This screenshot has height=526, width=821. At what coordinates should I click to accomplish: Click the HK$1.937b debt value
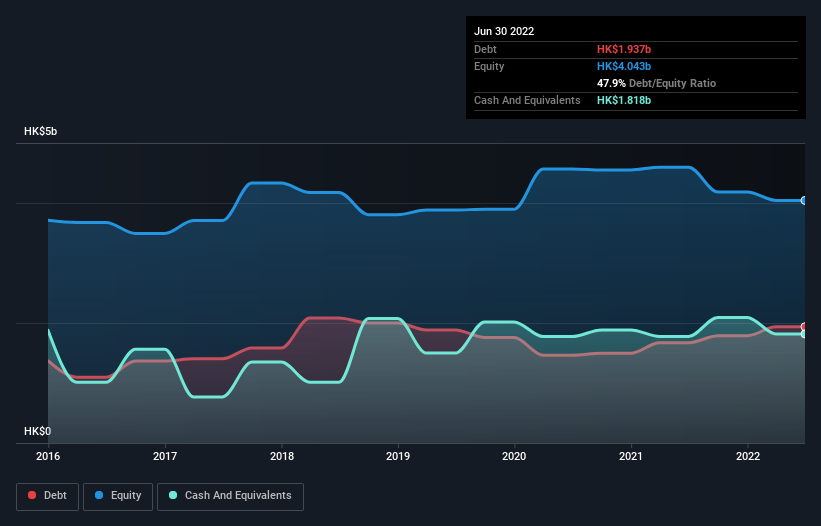tap(624, 49)
